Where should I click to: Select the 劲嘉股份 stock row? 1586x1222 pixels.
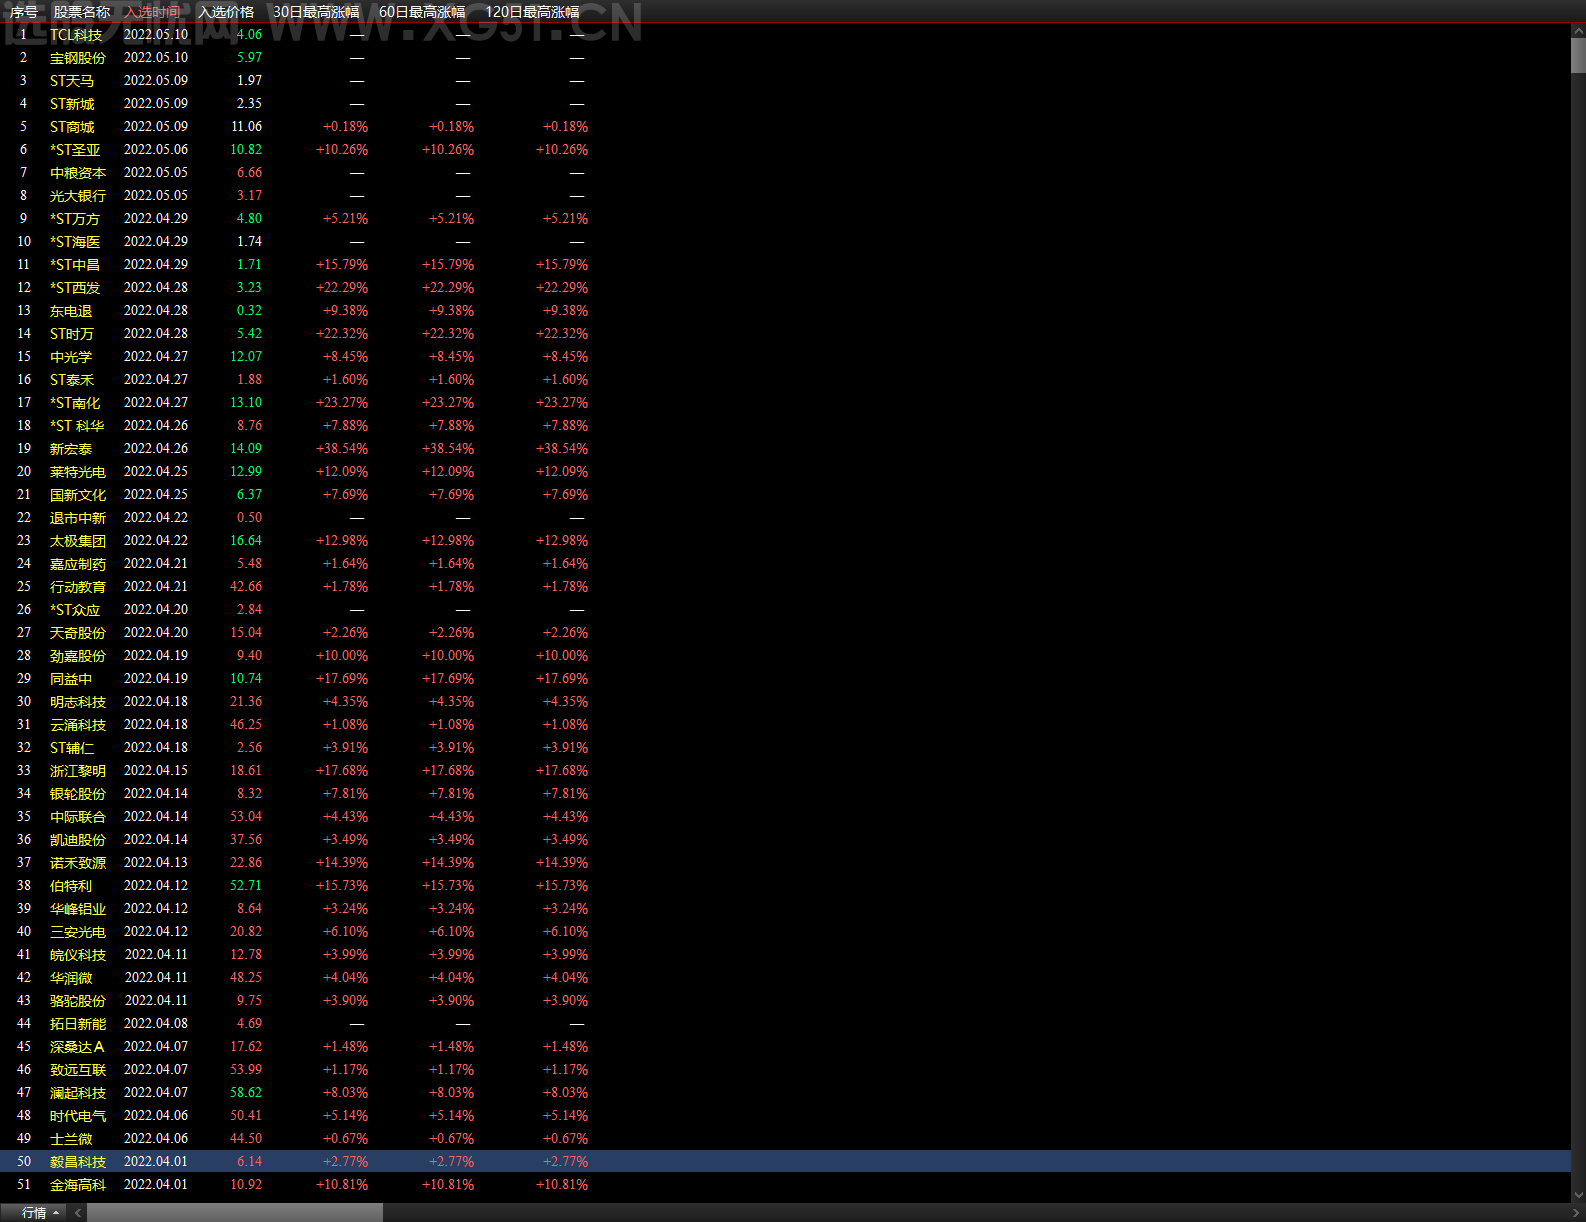(x=785, y=655)
